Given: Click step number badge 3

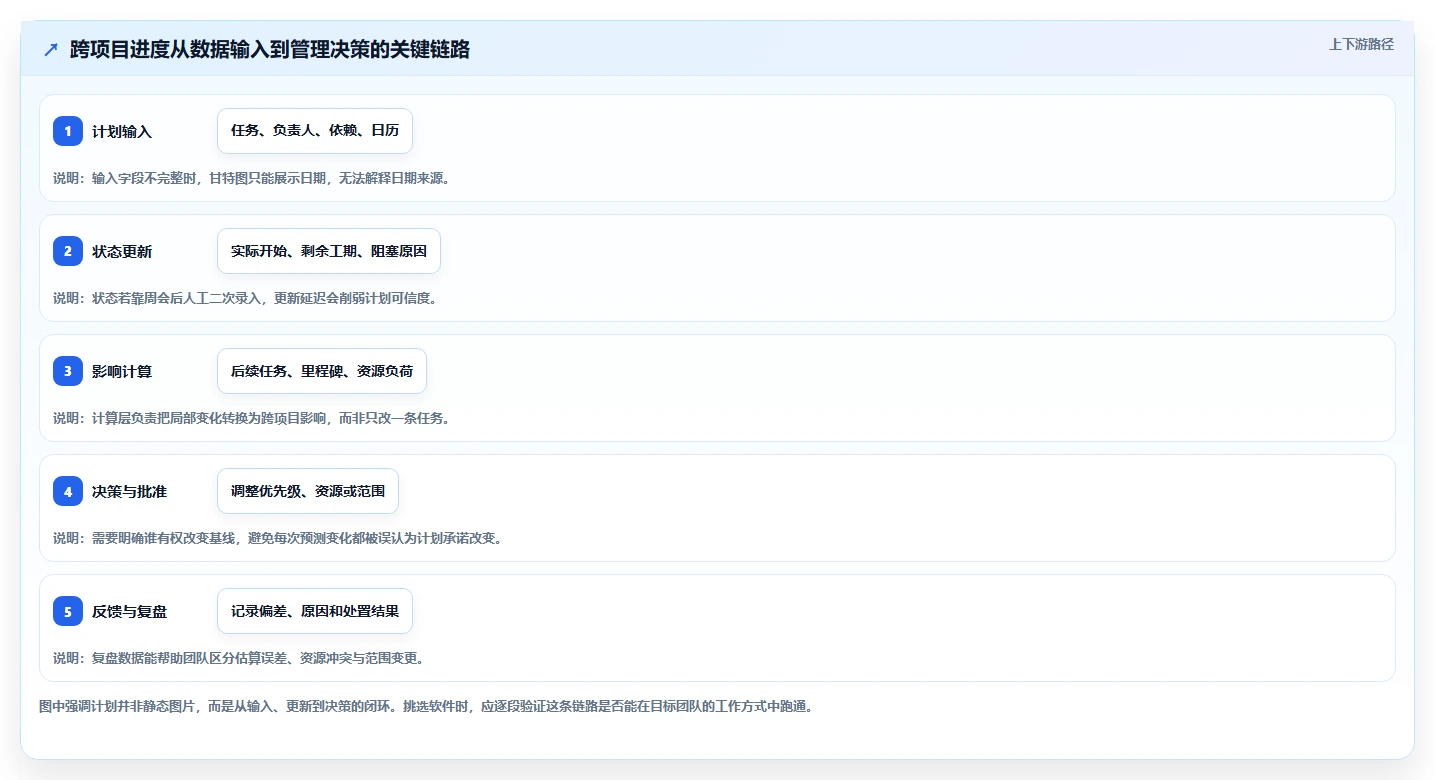Looking at the screenshot, I should [x=68, y=371].
